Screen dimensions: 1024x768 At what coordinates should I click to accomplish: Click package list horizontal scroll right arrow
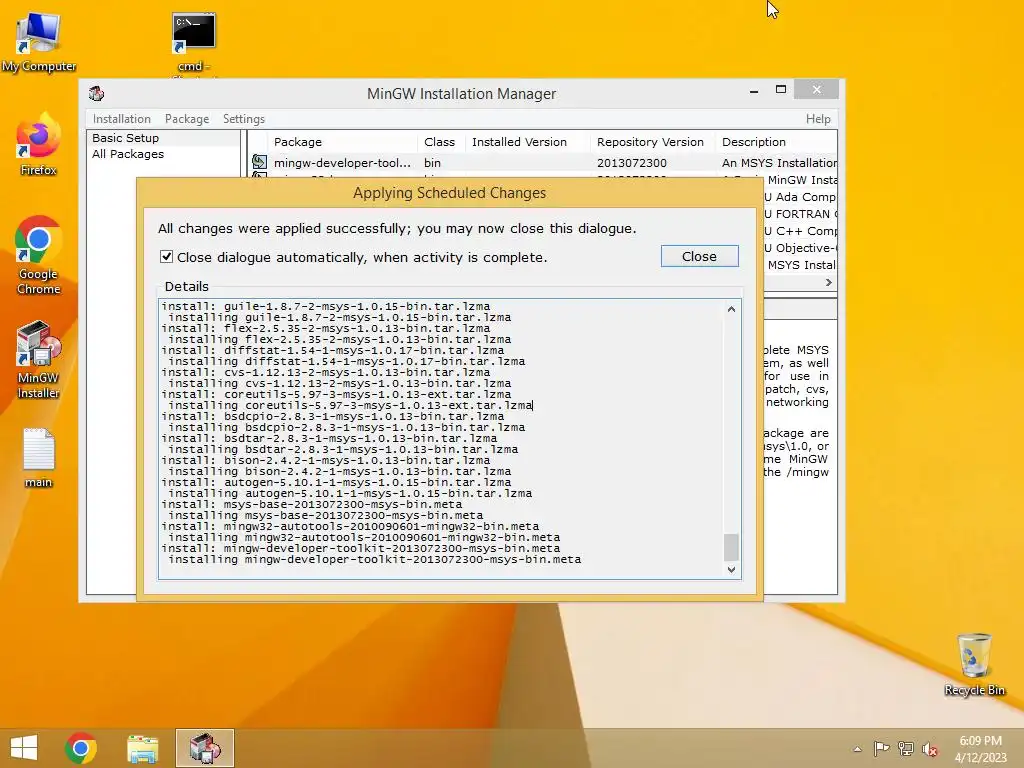[x=829, y=282]
